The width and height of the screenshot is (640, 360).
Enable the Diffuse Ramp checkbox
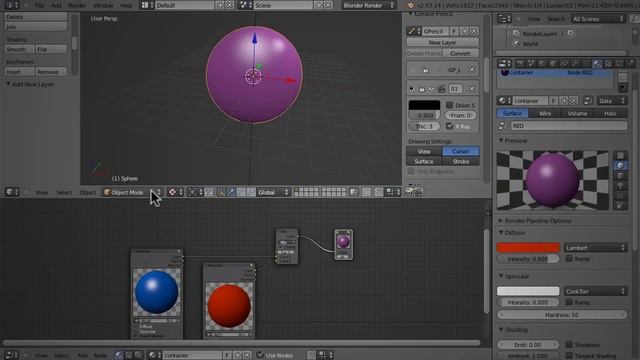(569, 259)
